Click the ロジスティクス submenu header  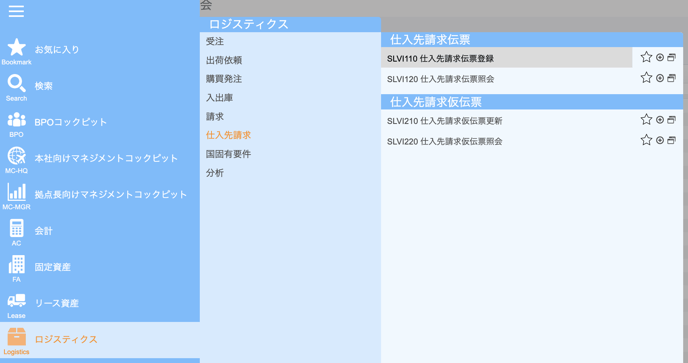coord(290,24)
